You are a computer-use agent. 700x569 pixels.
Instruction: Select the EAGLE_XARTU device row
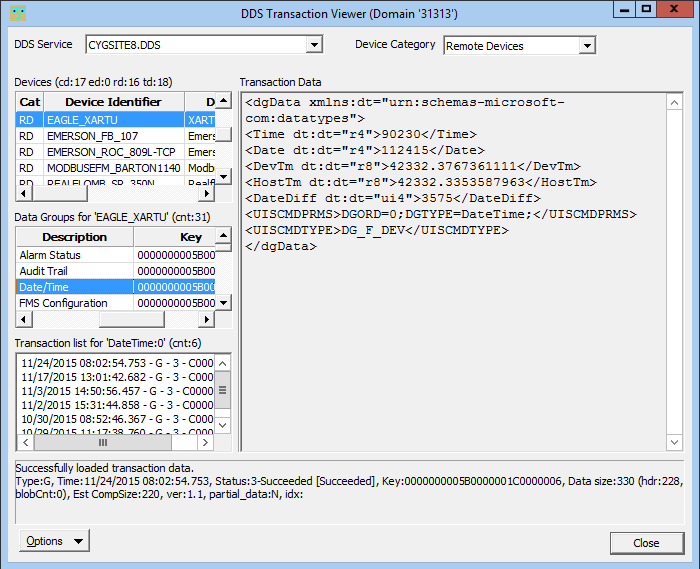tap(115, 120)
